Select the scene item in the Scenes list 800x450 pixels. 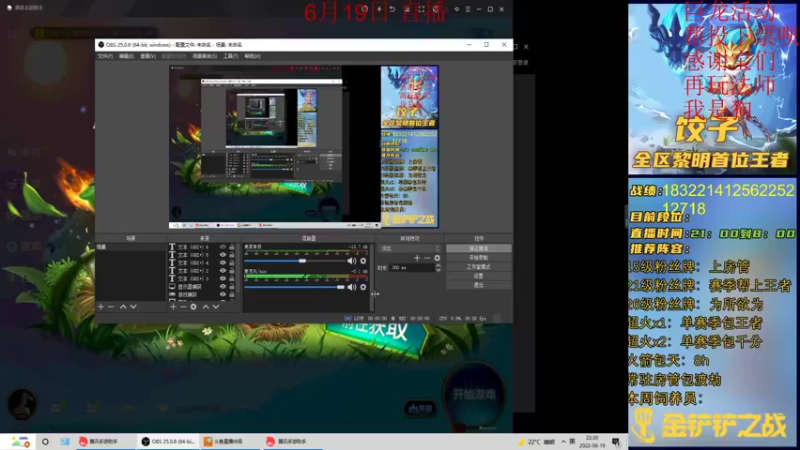click(130, 247)
